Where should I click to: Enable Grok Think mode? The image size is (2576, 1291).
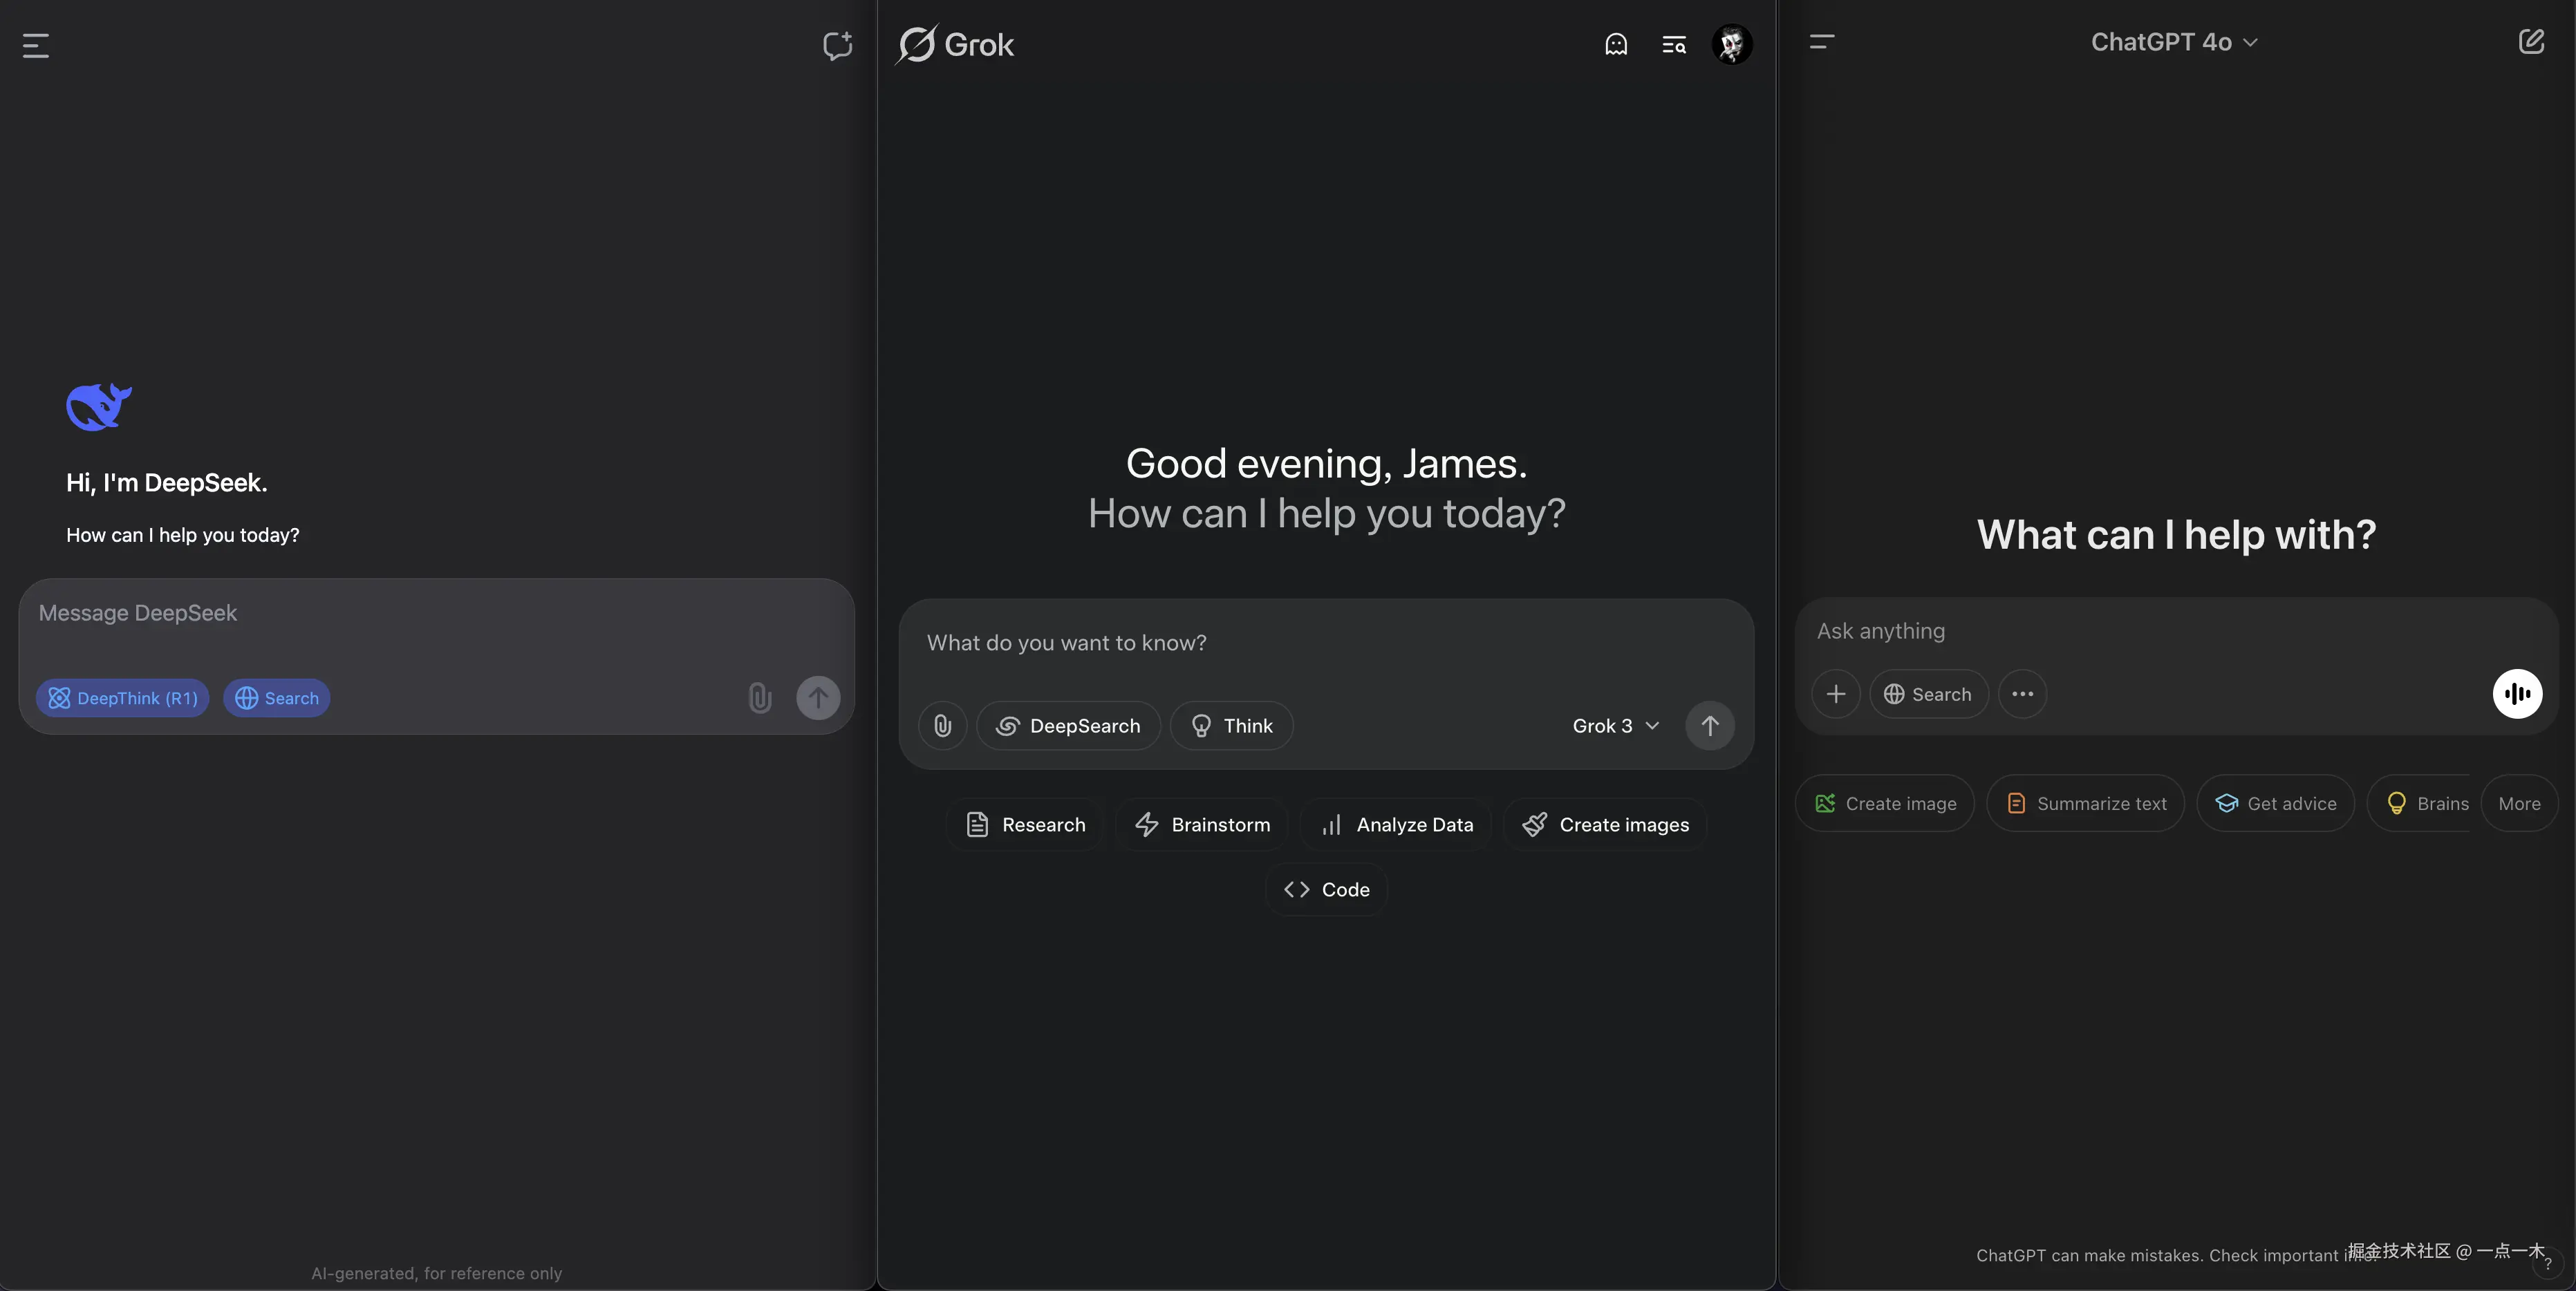click(x=1232, y=726)
